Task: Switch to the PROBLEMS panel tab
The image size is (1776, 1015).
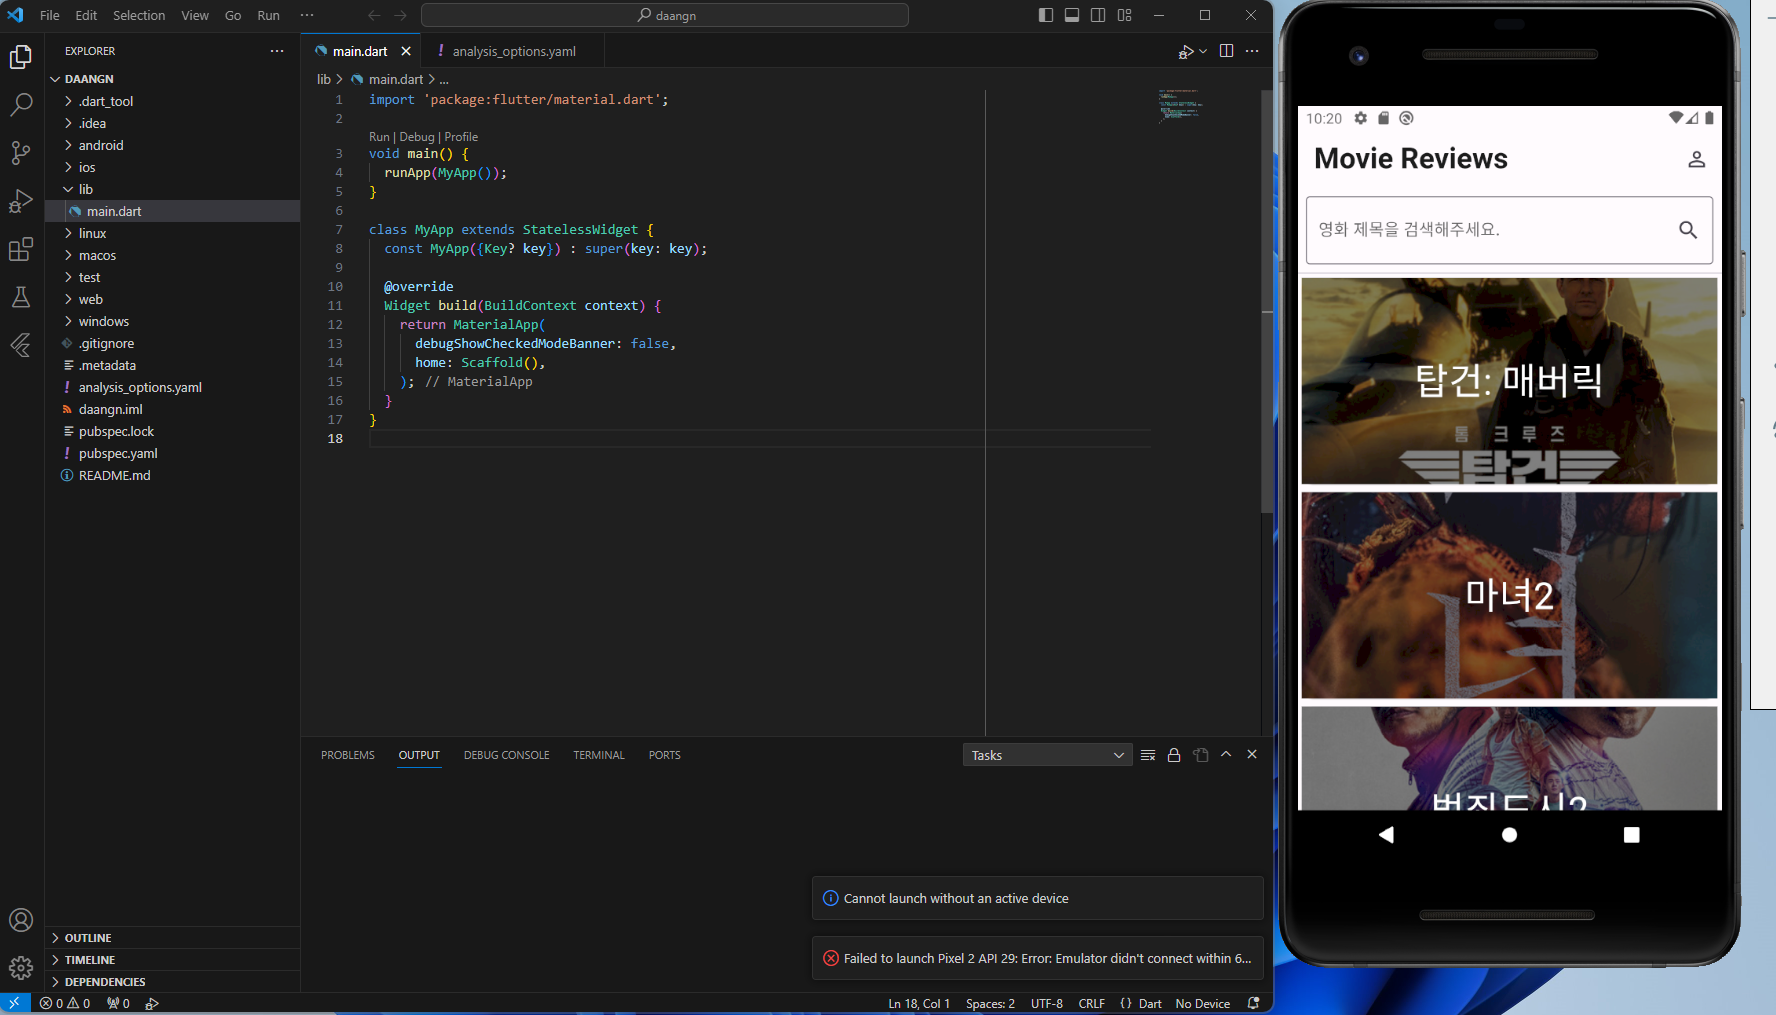Action: [x=348, y=755]
